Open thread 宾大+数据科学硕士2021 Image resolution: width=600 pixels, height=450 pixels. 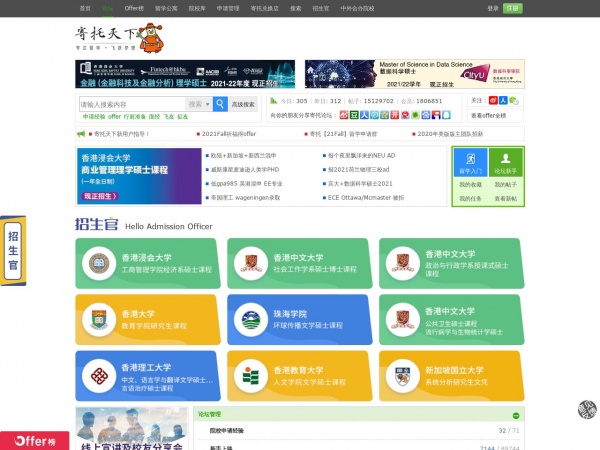(x=360, y=184)
